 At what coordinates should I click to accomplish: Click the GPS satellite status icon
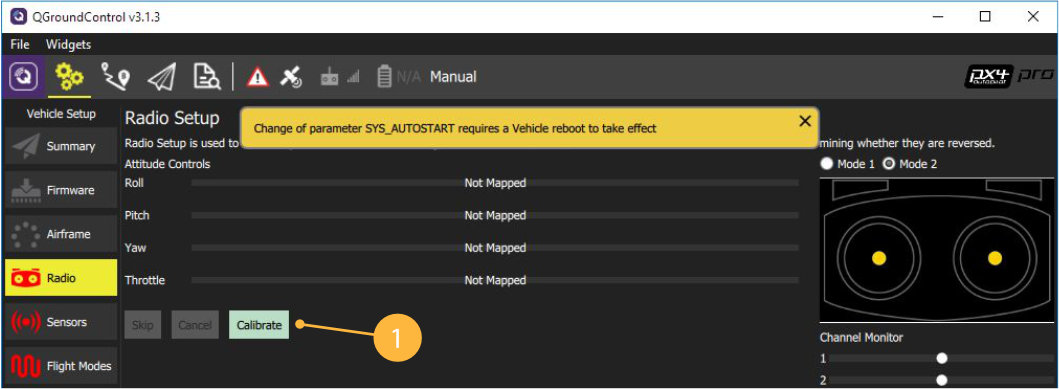click(x=291, y=77)
